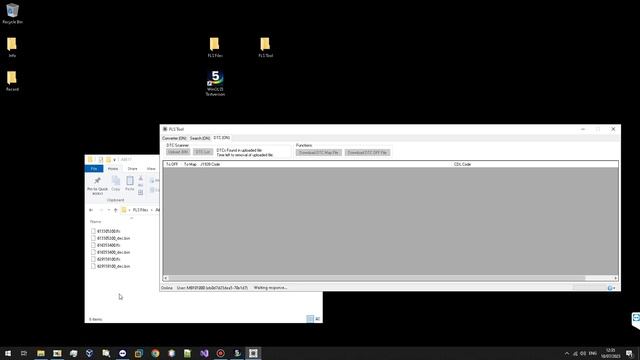Click the DTC table left scroll arrow
Screen dimensions: 640x360
(166, 278)
